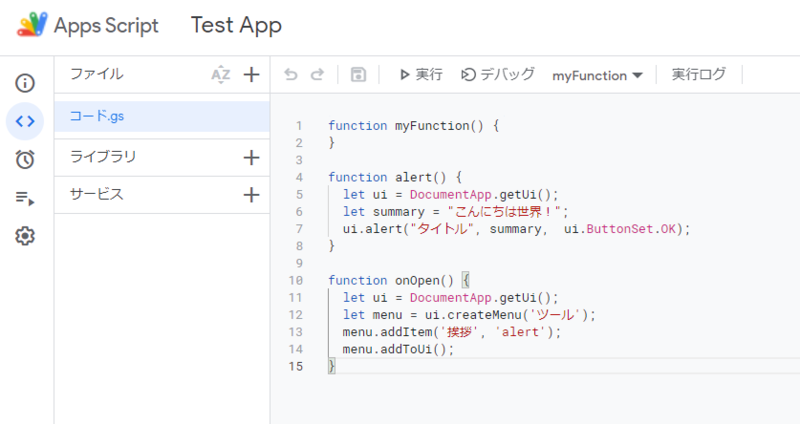Image resolution: width=800 pixels, height=424 pixels.
Task: Click ui.ButtonSet.OK in line 7
Action: coord(620,229)
